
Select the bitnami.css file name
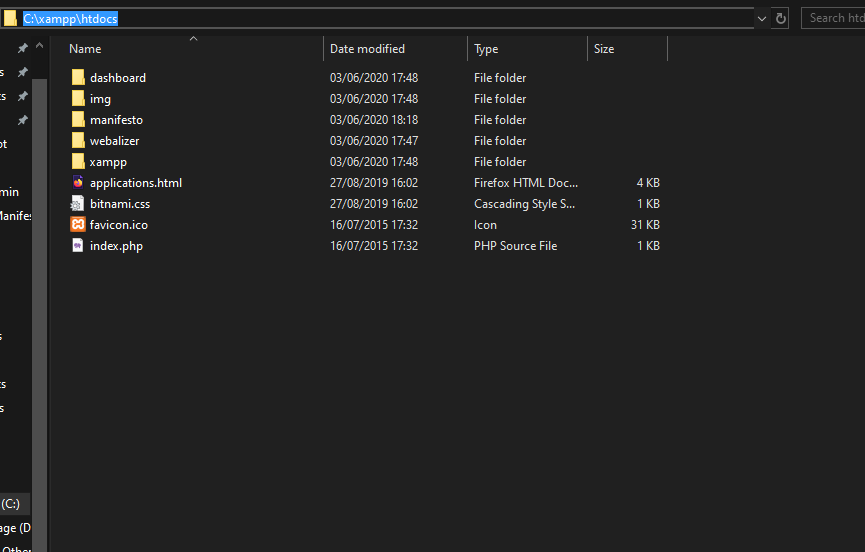click(x=120, y=203)
